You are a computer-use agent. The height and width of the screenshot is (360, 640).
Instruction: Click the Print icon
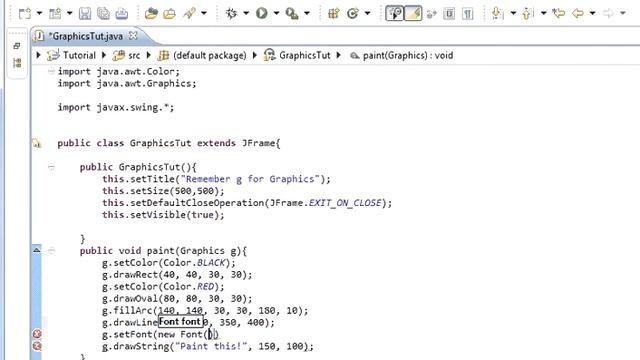click(x=122, y=13)
